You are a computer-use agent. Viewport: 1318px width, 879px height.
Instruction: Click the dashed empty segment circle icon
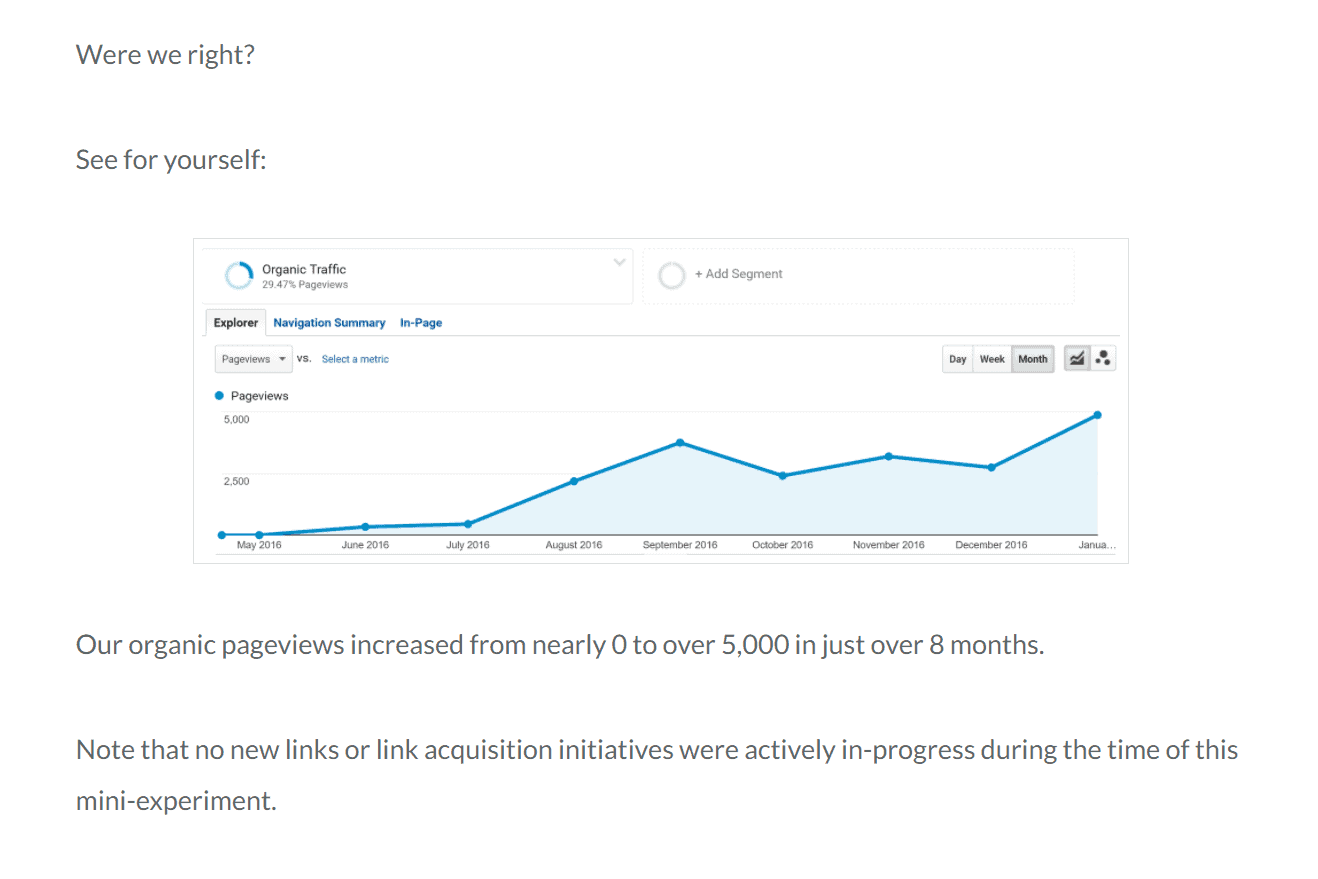(x=671, y=274)
